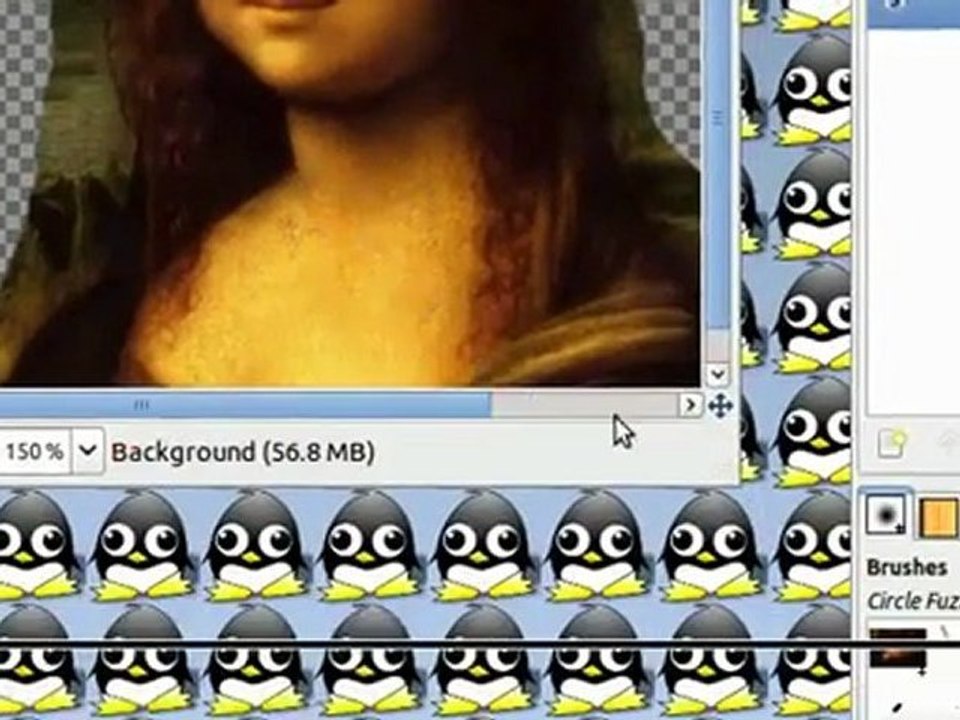960x720 pixels.
Task: Click the horizontal scrollbar thumb
Action: click(x=245, y=405)
